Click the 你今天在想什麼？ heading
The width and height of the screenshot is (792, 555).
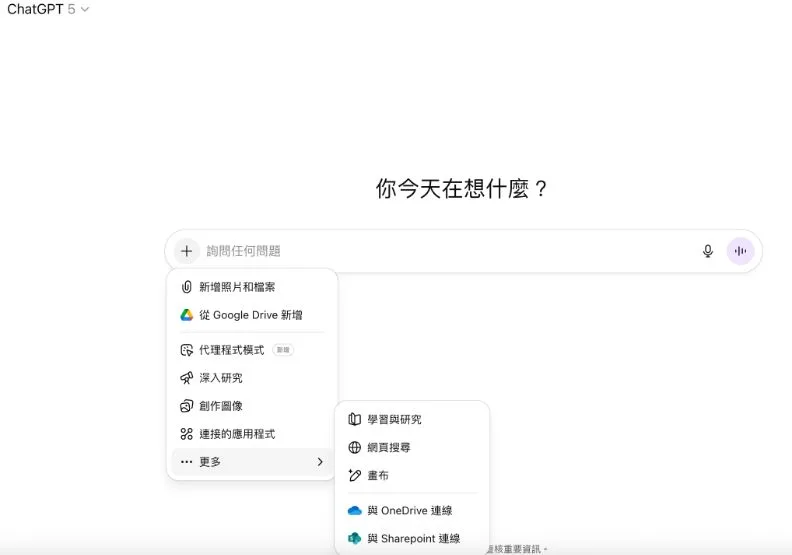[462, 189]
